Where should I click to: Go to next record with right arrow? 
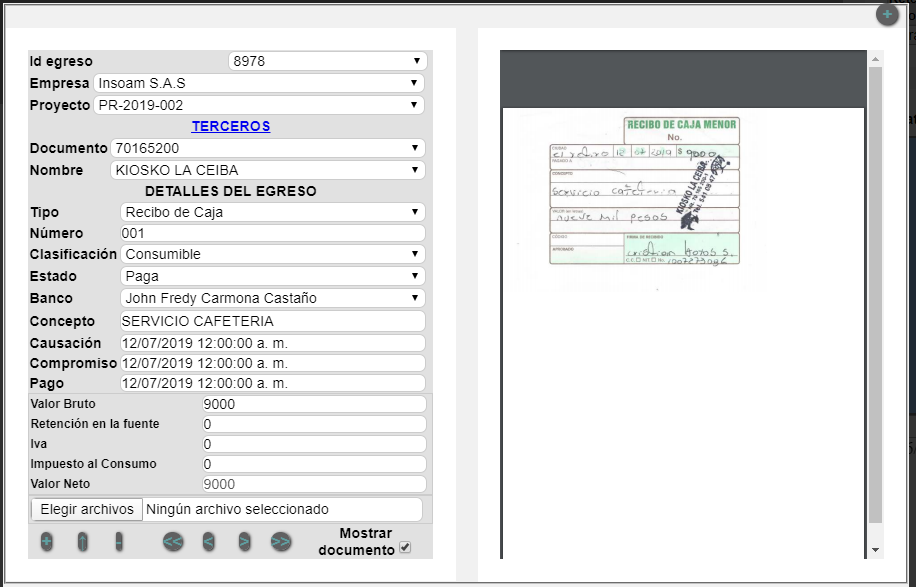coord(244,541)
